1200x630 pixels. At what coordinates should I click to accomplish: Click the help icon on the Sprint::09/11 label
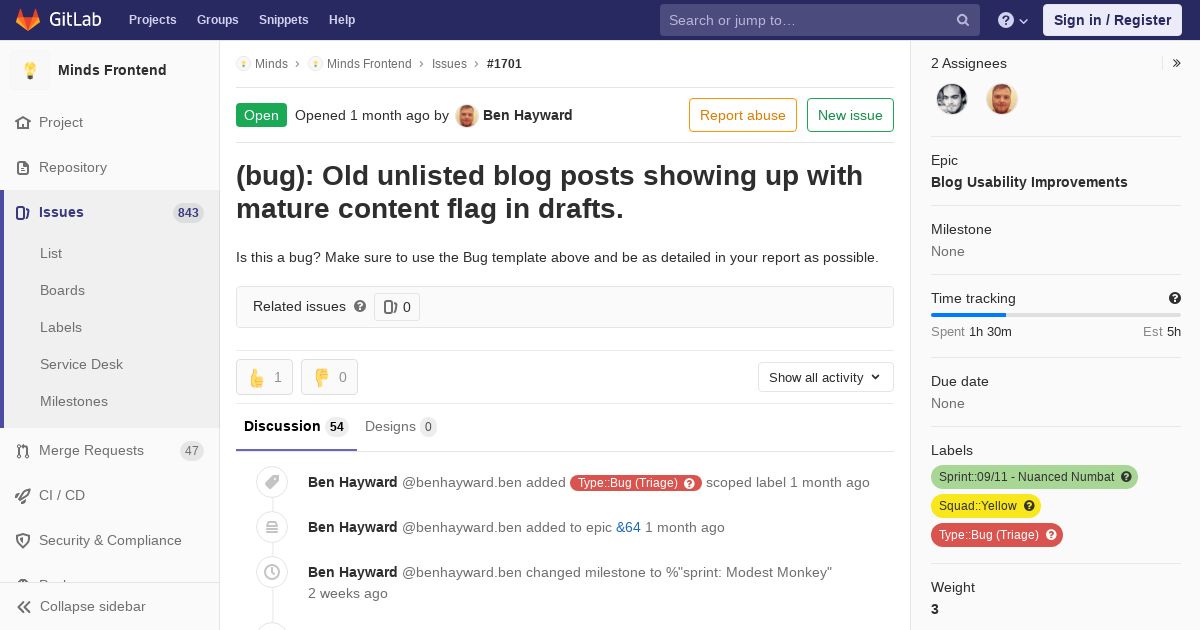[x=1126, y=477]
